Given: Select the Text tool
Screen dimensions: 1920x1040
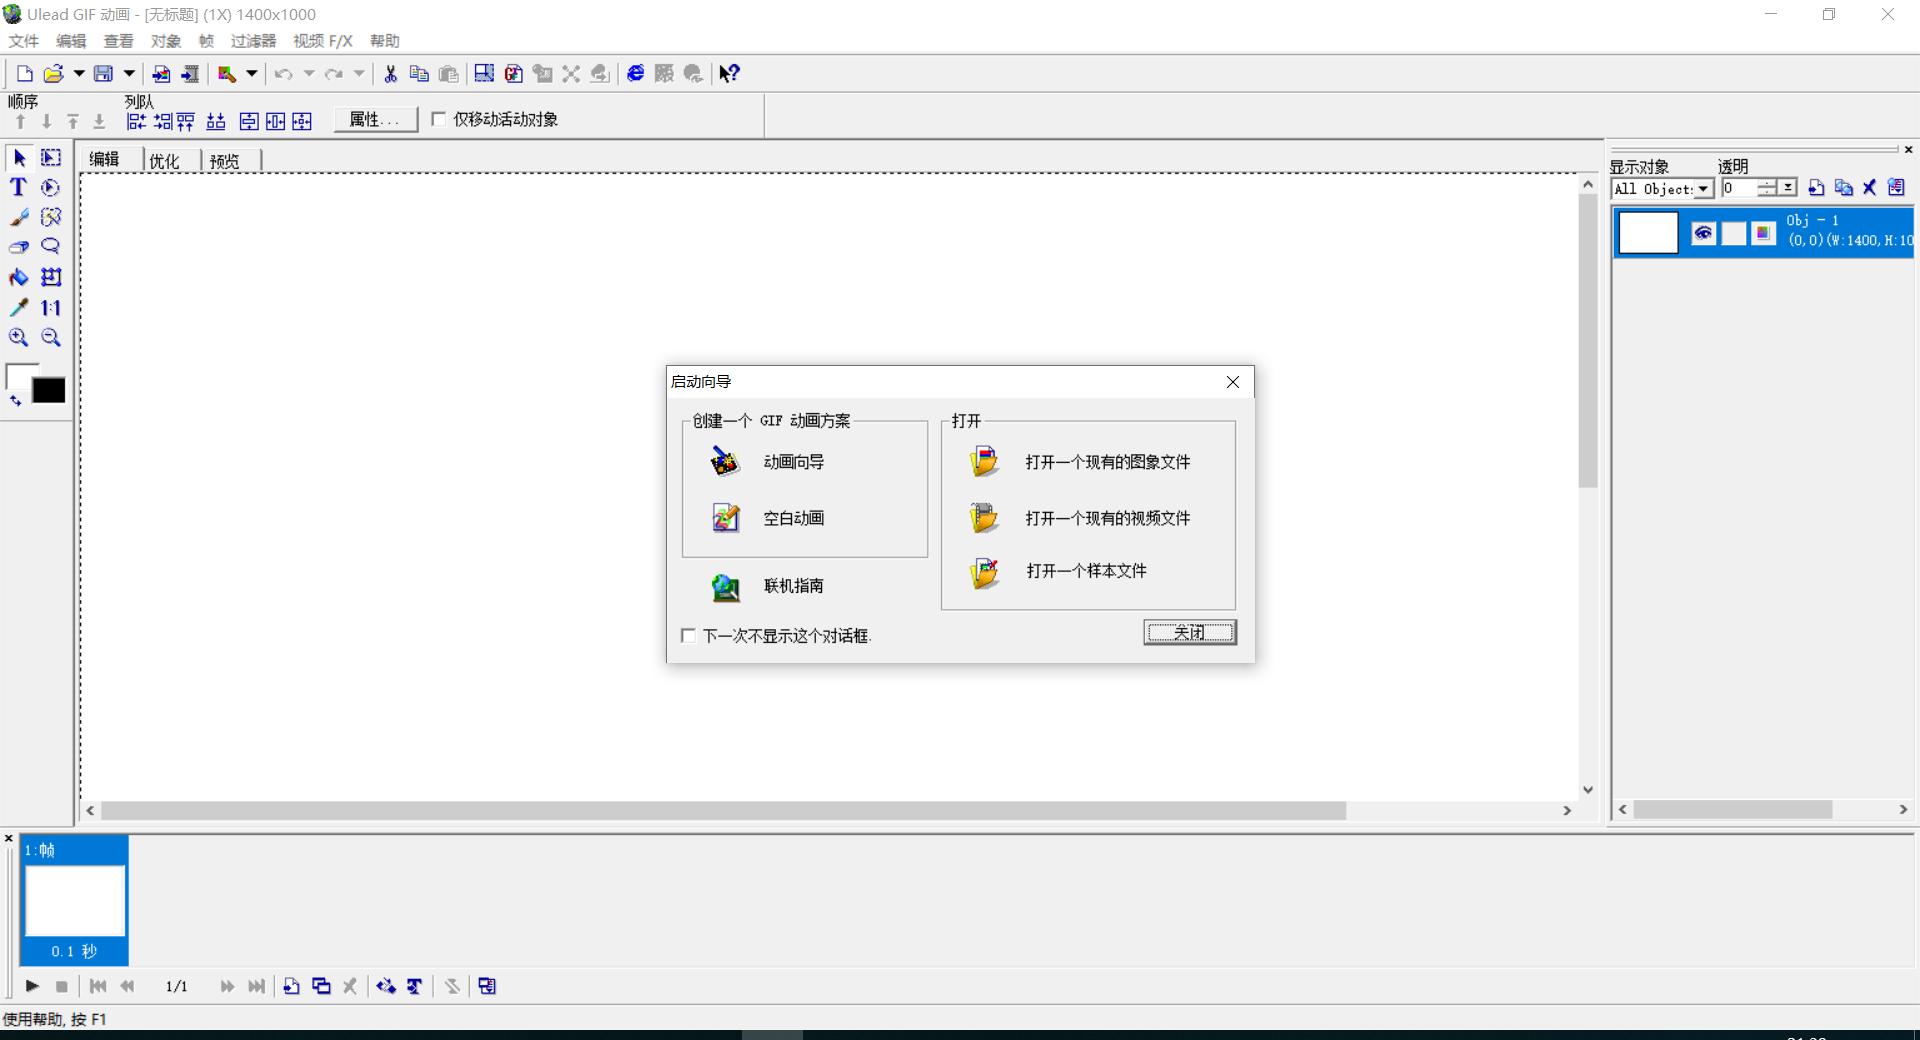Looking at the screenshot, I should [x=17, y=187].
